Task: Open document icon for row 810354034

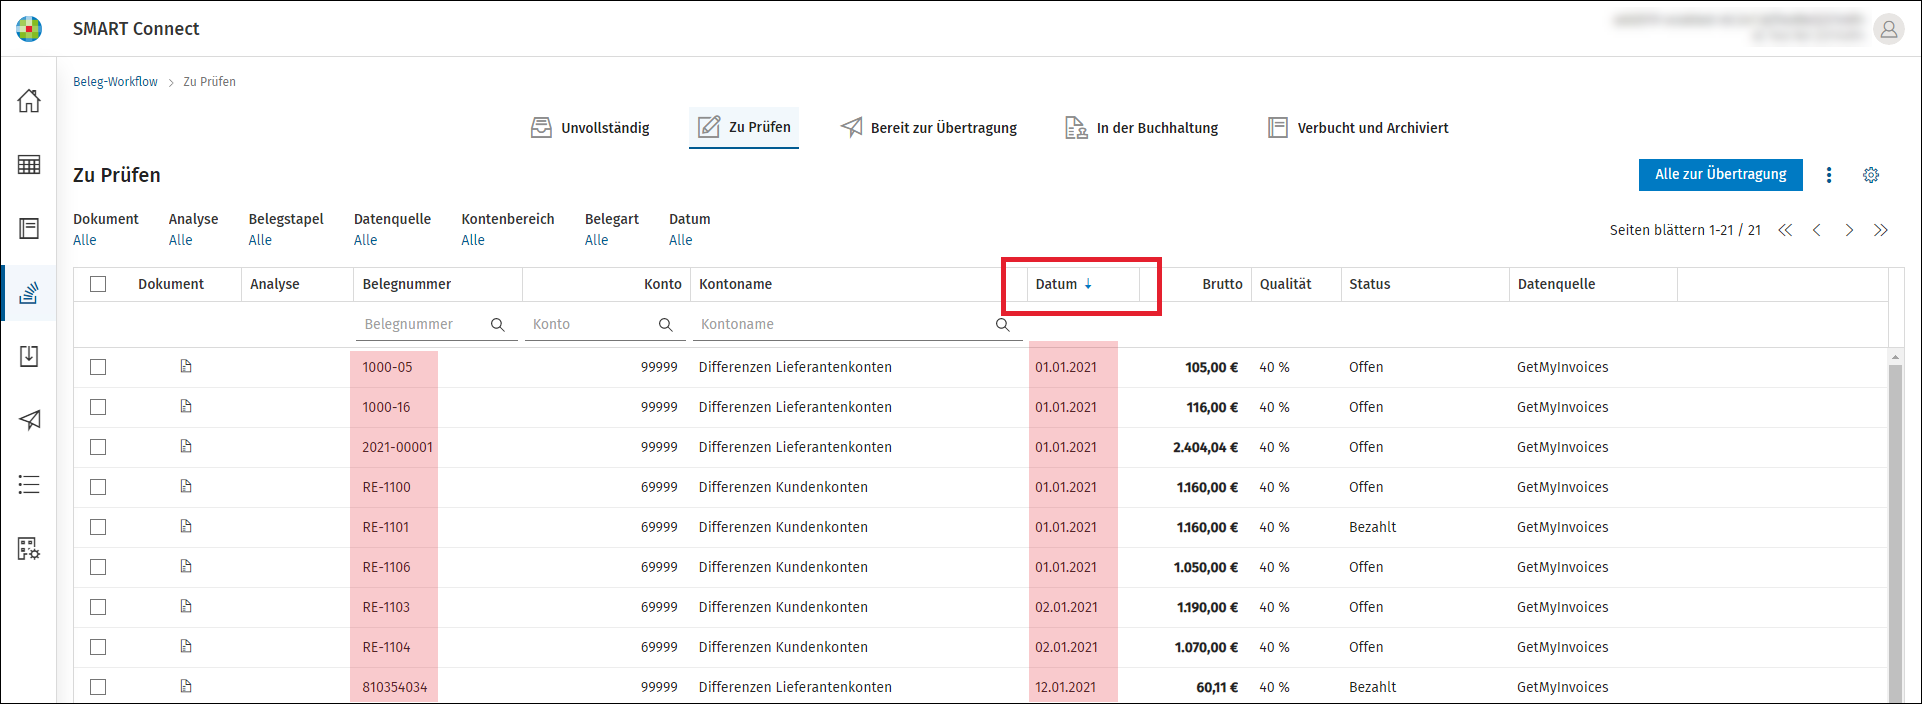Action: [x=186, y=687]
